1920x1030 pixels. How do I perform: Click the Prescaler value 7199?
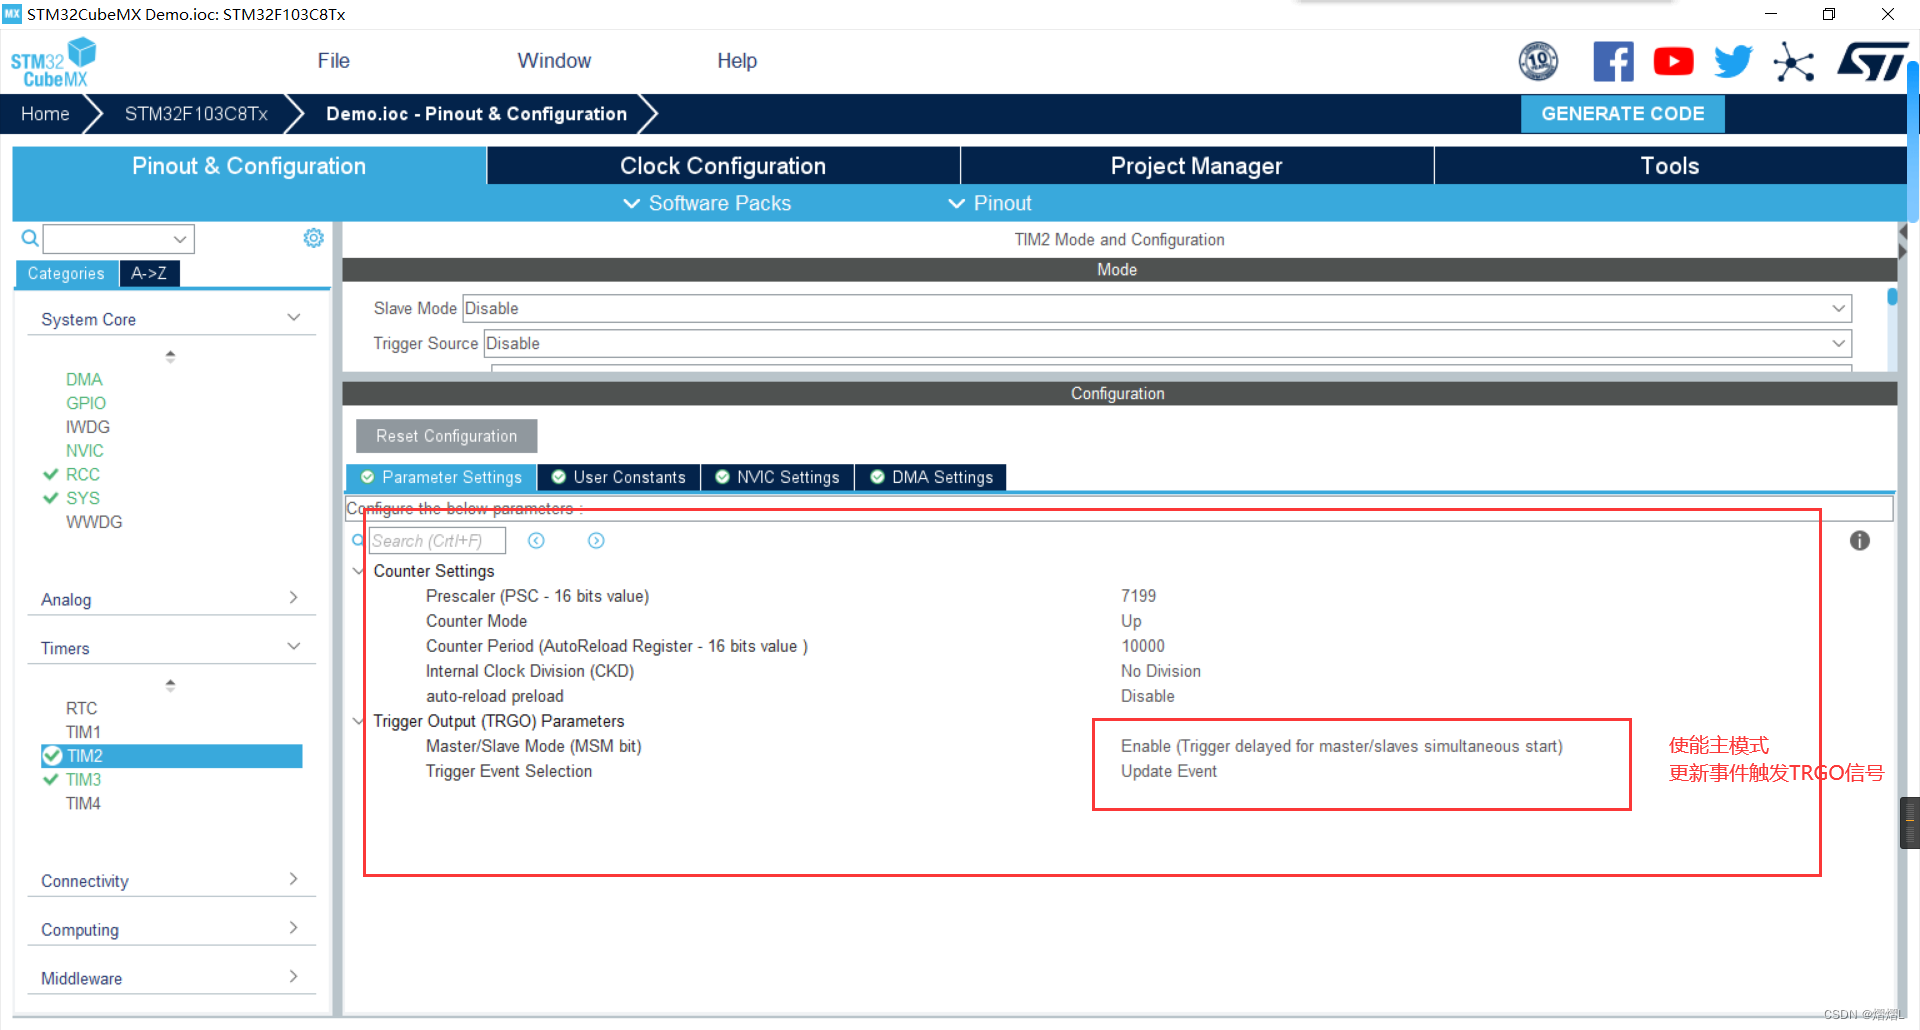coord(1138,596)
